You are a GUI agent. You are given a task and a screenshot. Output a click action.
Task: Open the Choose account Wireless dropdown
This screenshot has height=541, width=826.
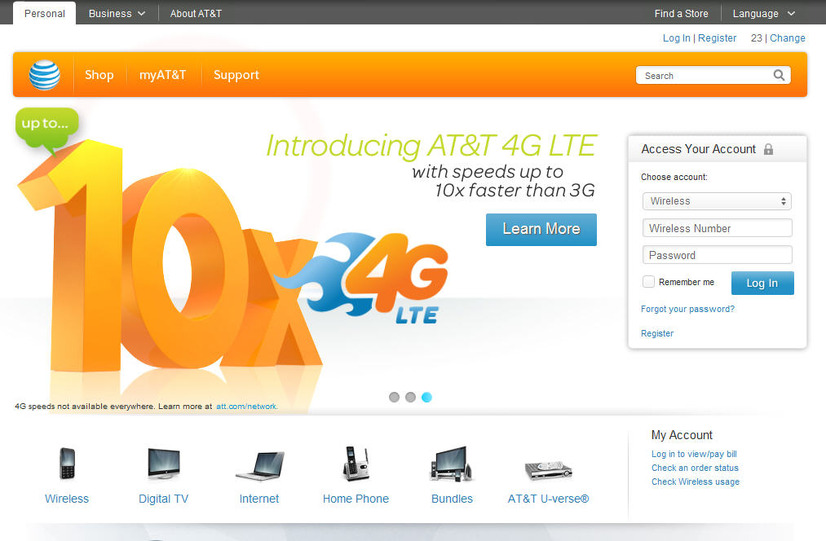coord(717,201)
